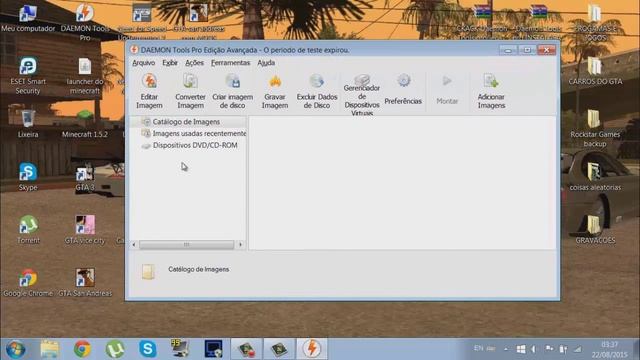The image size is (640, 360).
Task: Click DAEMON Tools taskbar button
Action: click(312, 349)
